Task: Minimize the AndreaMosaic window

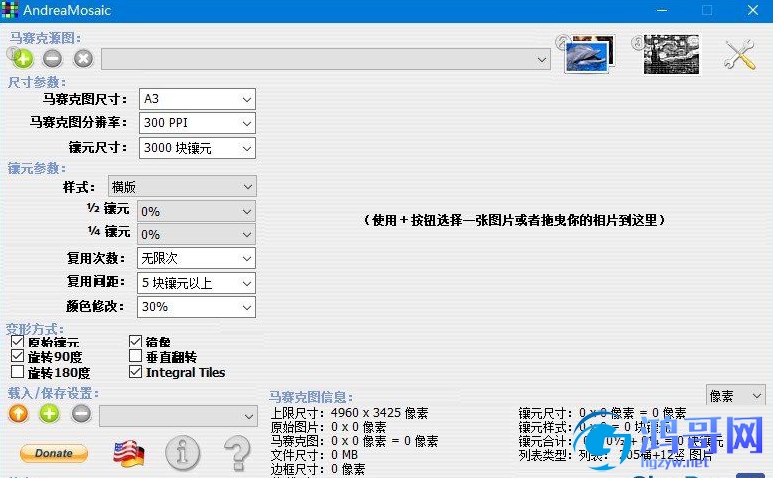Action: point(662,10)
